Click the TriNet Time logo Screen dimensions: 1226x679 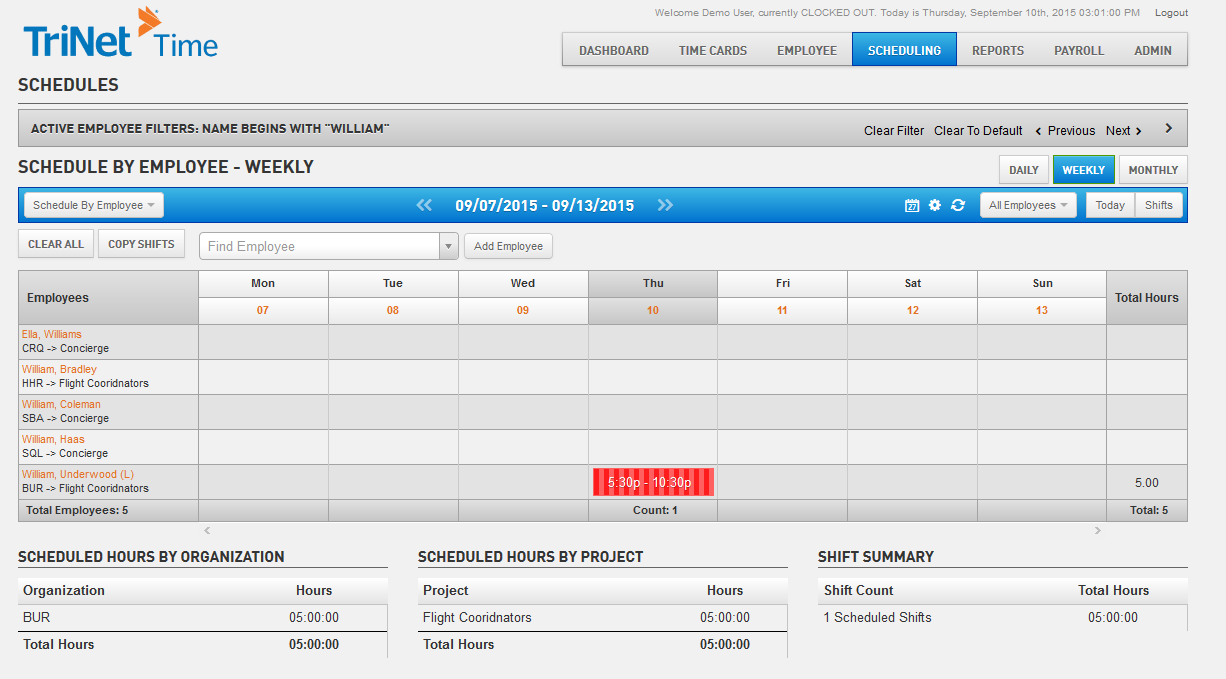point(120,34)
